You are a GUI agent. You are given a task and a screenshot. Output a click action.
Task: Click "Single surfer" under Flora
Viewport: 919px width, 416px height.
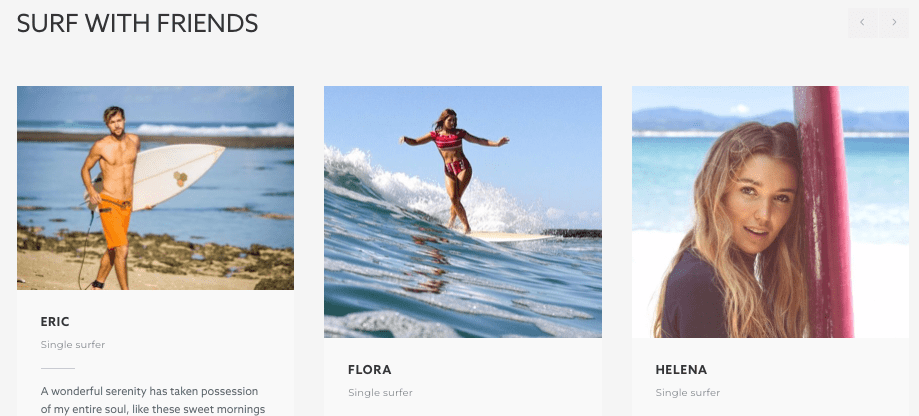(380, 393)
